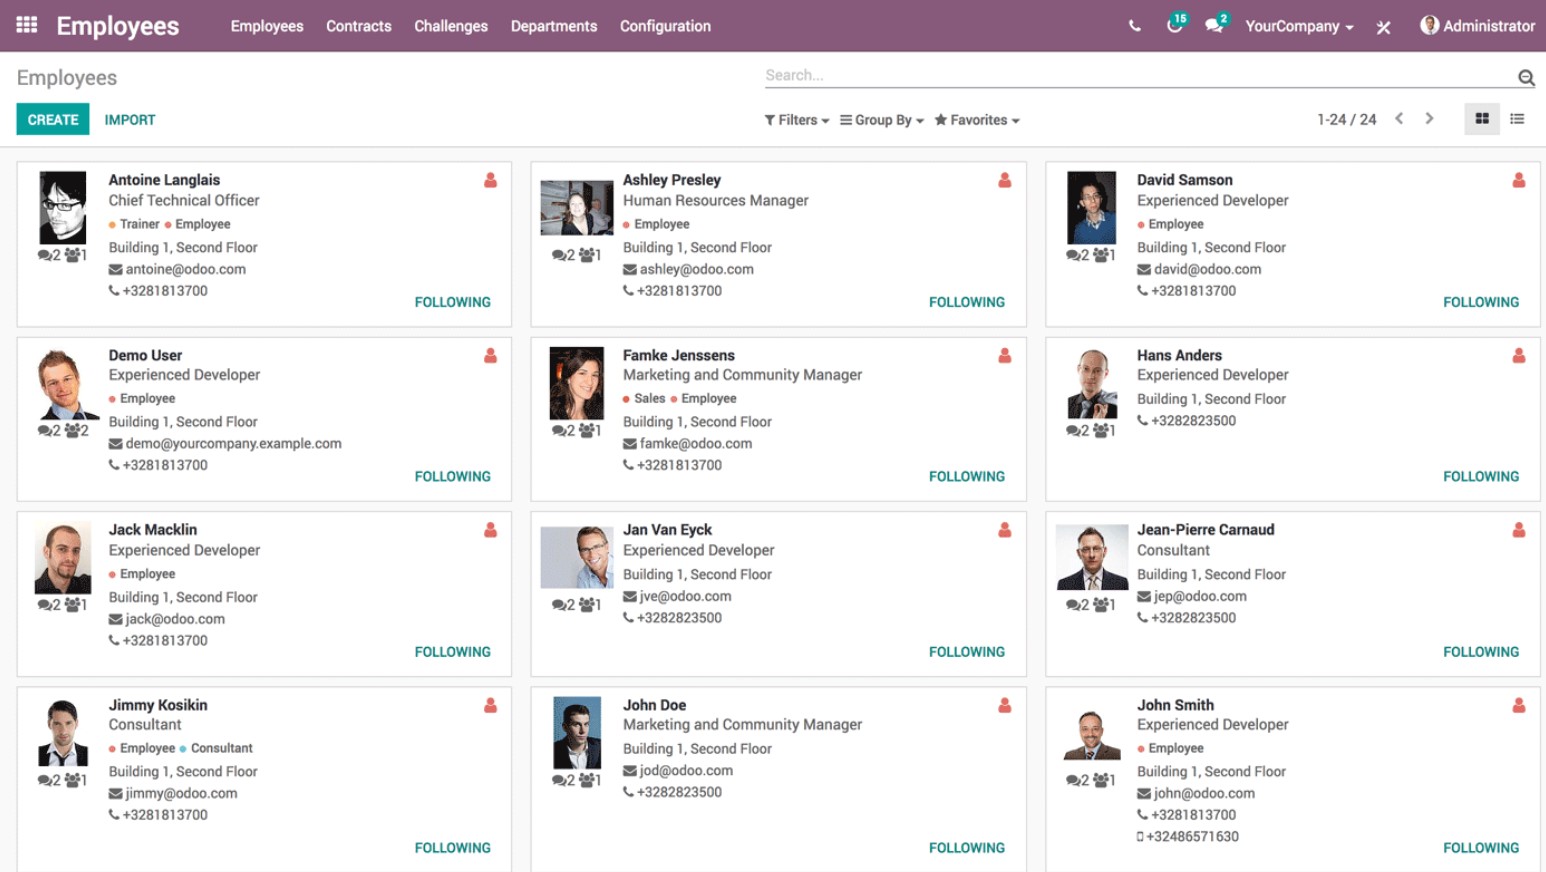Toggle FOLLOWING on Jack Macklin card
This screenshot has width=1546, height=872.
[452, 652]
